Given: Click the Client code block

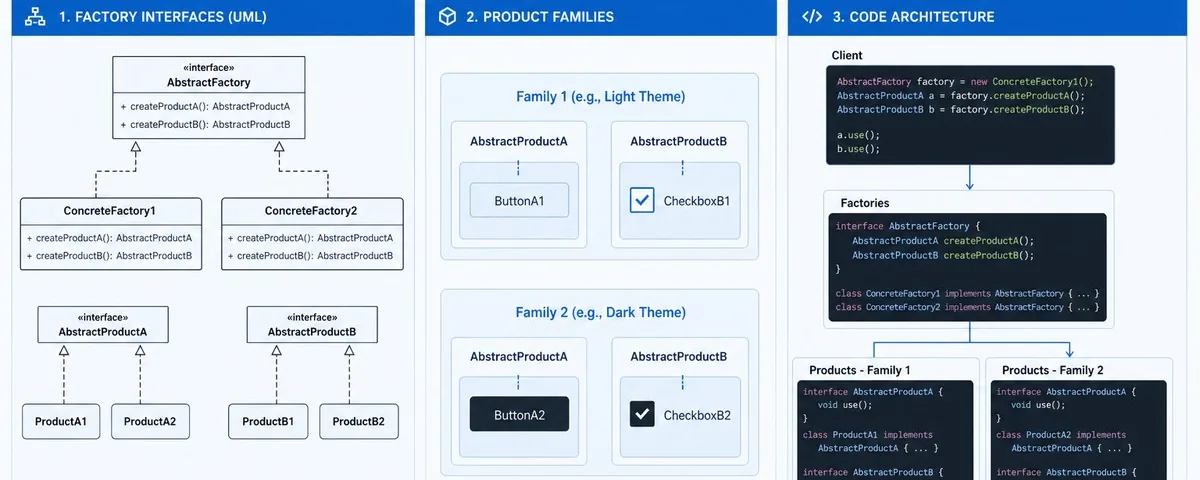Looking at the screenshot, I should tap(970, 115).
